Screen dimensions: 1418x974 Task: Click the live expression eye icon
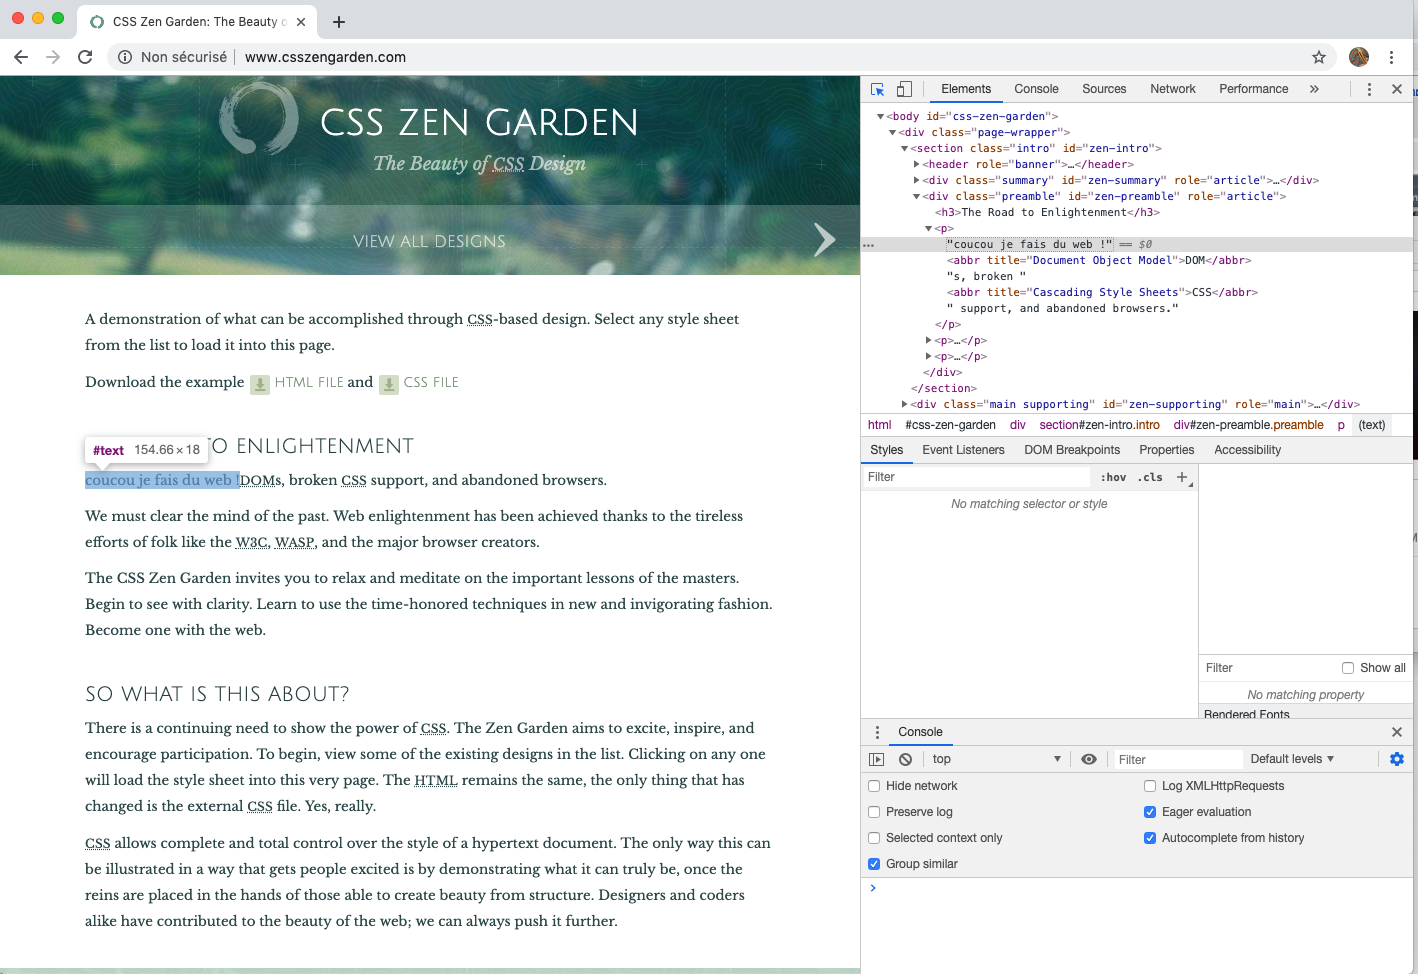pos(1089,759)
